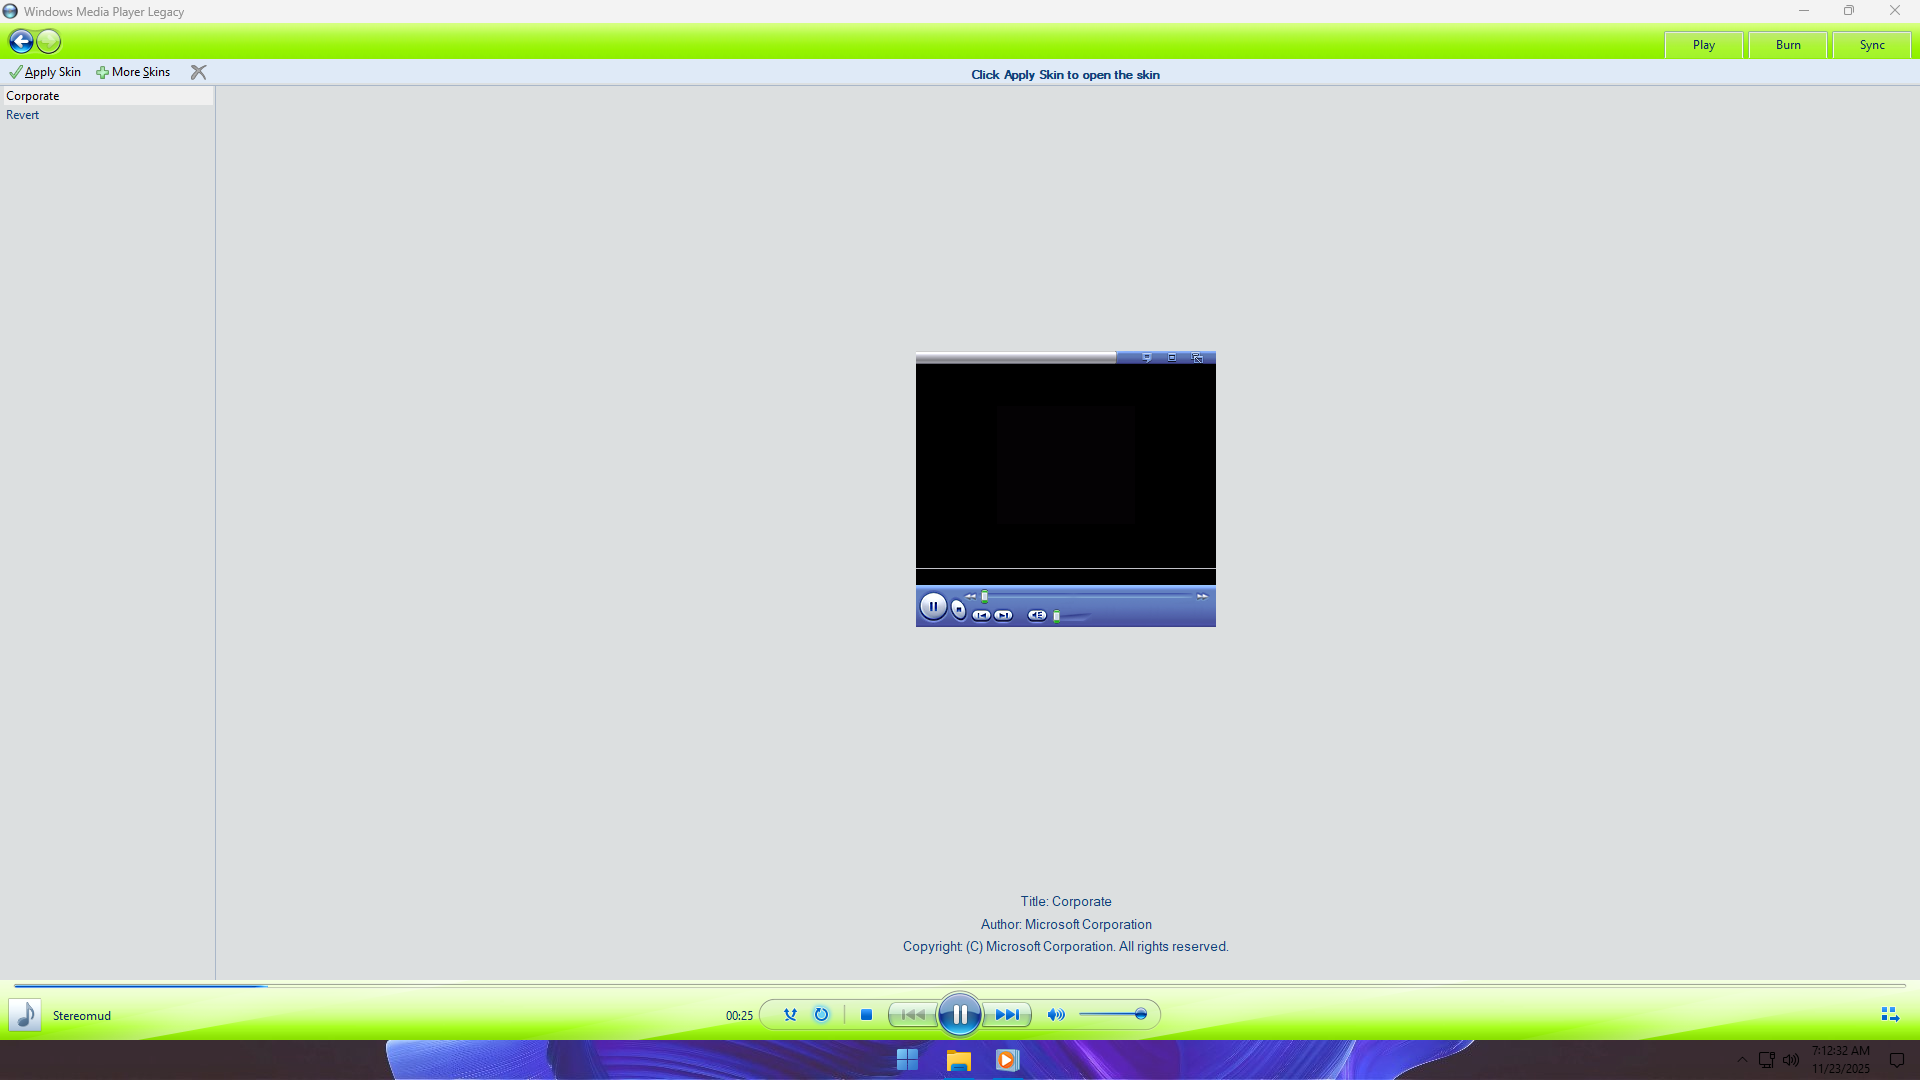Open the Burn tab
Screen dimensions: 1920x1080
pyautogui.click(x=1787, y=45)
